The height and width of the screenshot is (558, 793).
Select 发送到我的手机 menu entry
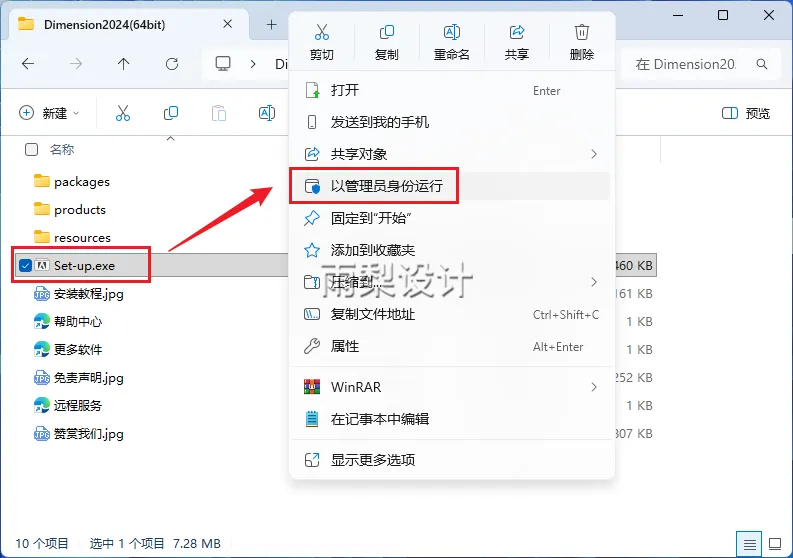click(452, 122)
